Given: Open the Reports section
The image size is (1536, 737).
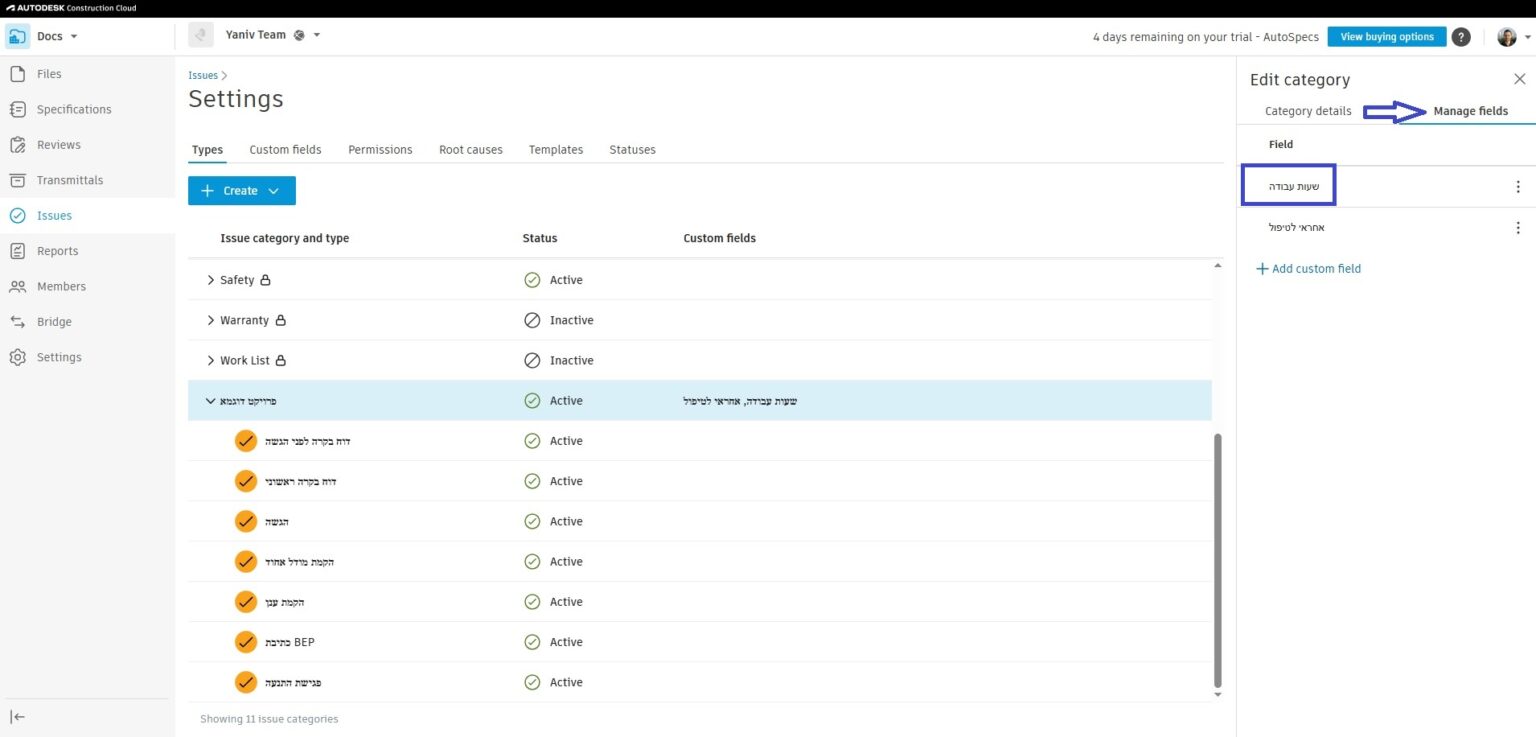Looking at the screenshot, I should point(57,251).
